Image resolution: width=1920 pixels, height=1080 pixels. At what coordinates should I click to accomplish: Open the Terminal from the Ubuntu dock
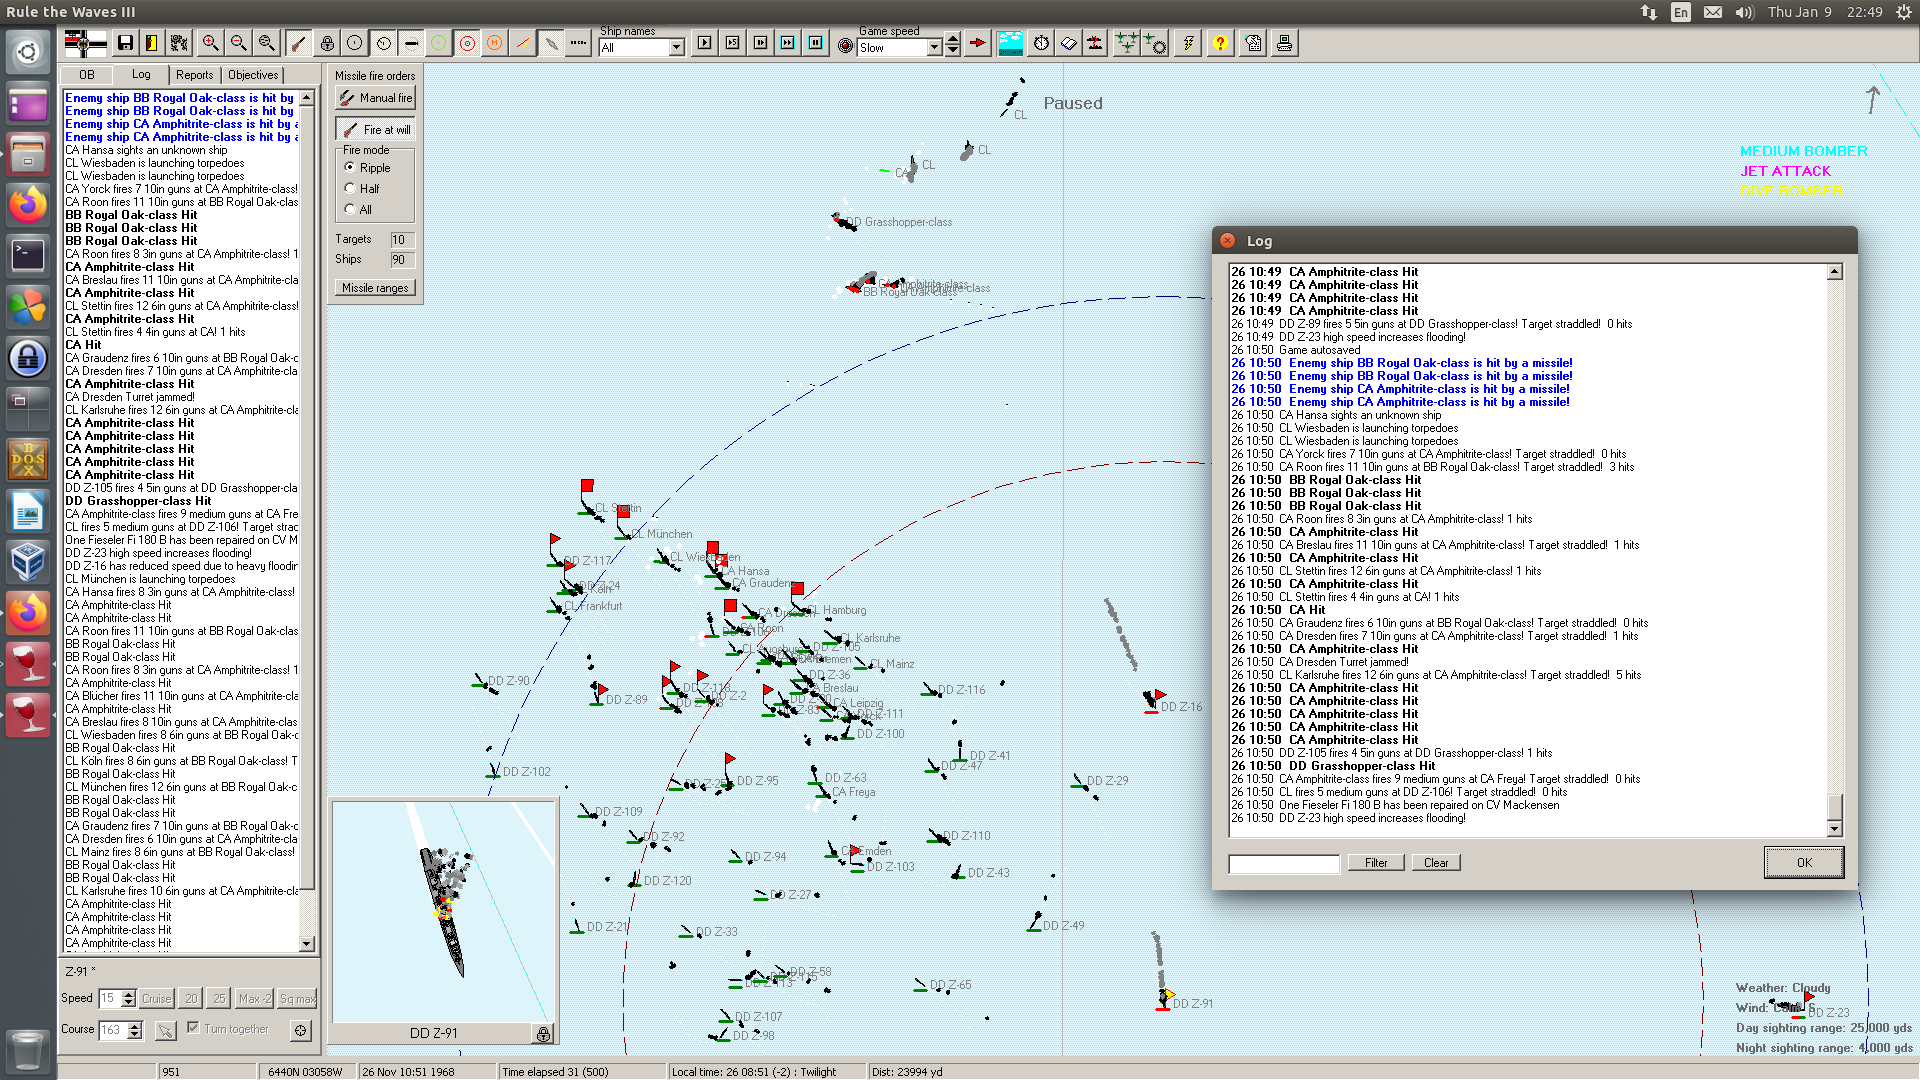(28, 255)
